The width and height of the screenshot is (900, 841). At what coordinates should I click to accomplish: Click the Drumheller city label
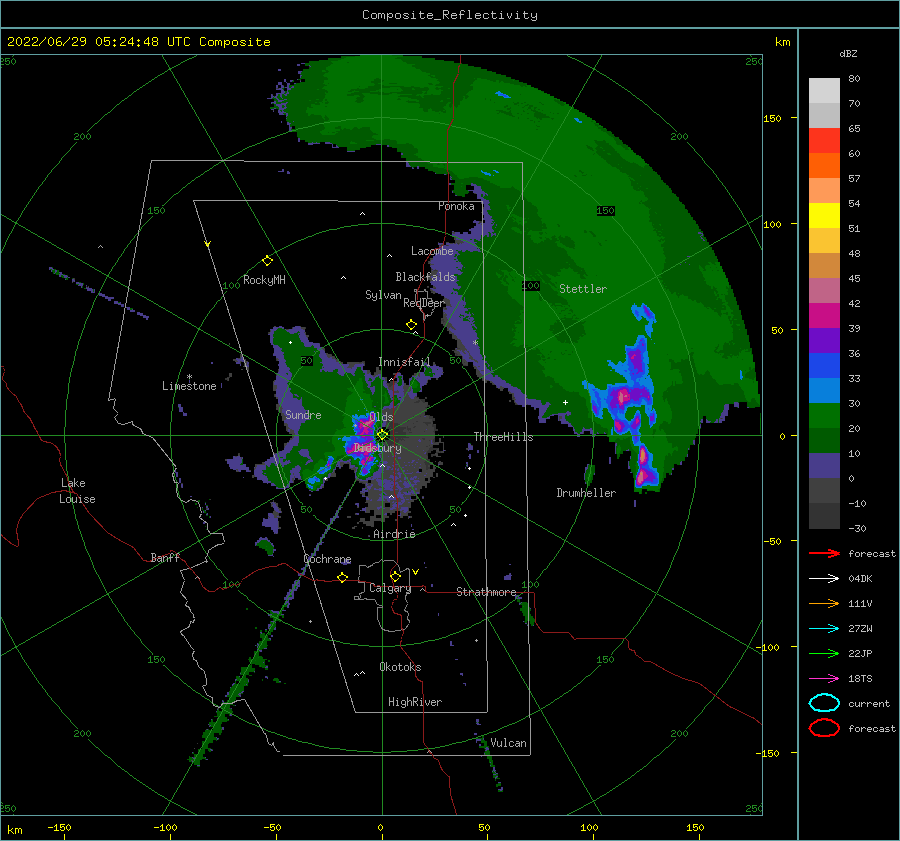point(586,493)
